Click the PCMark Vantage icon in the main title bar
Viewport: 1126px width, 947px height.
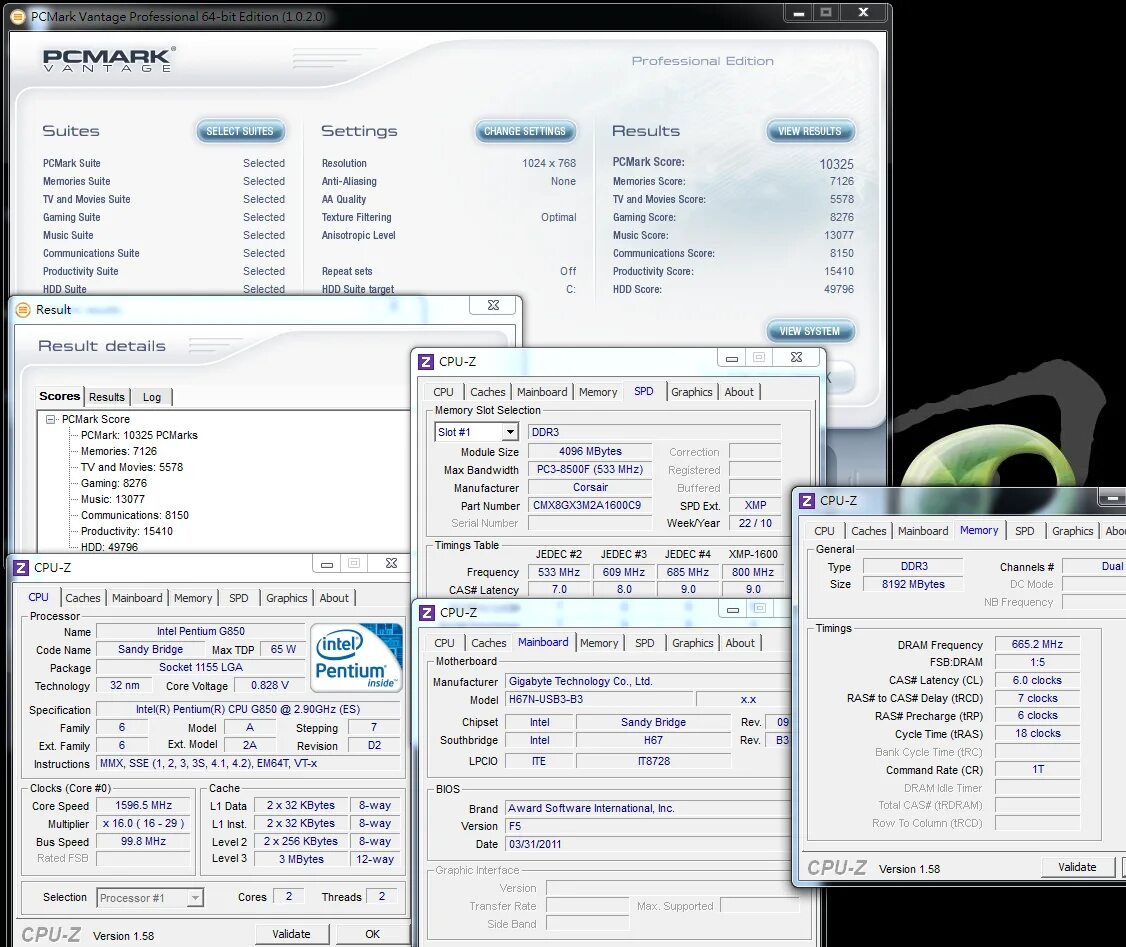point(18,17)
